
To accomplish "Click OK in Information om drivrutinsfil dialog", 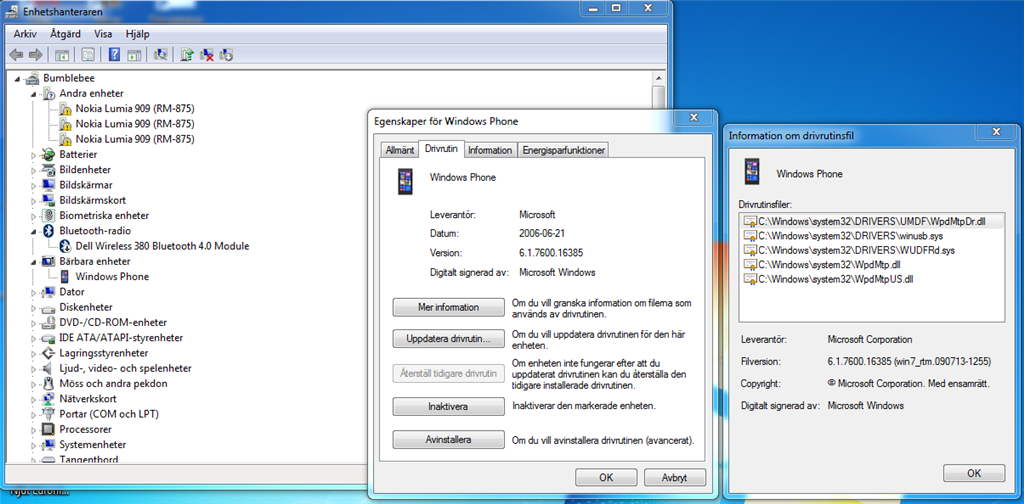I will tap(974, 473).
